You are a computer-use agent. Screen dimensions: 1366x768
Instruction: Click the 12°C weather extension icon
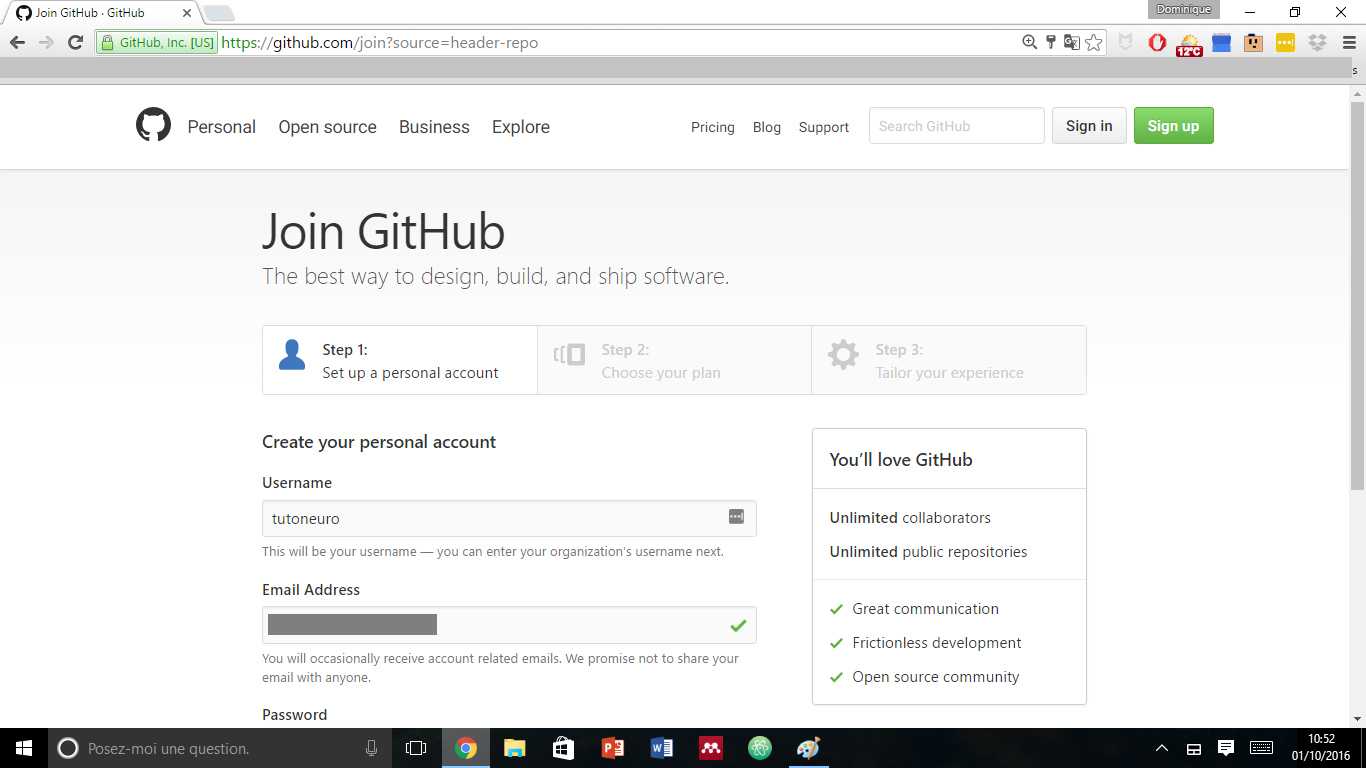(1189, 44)
